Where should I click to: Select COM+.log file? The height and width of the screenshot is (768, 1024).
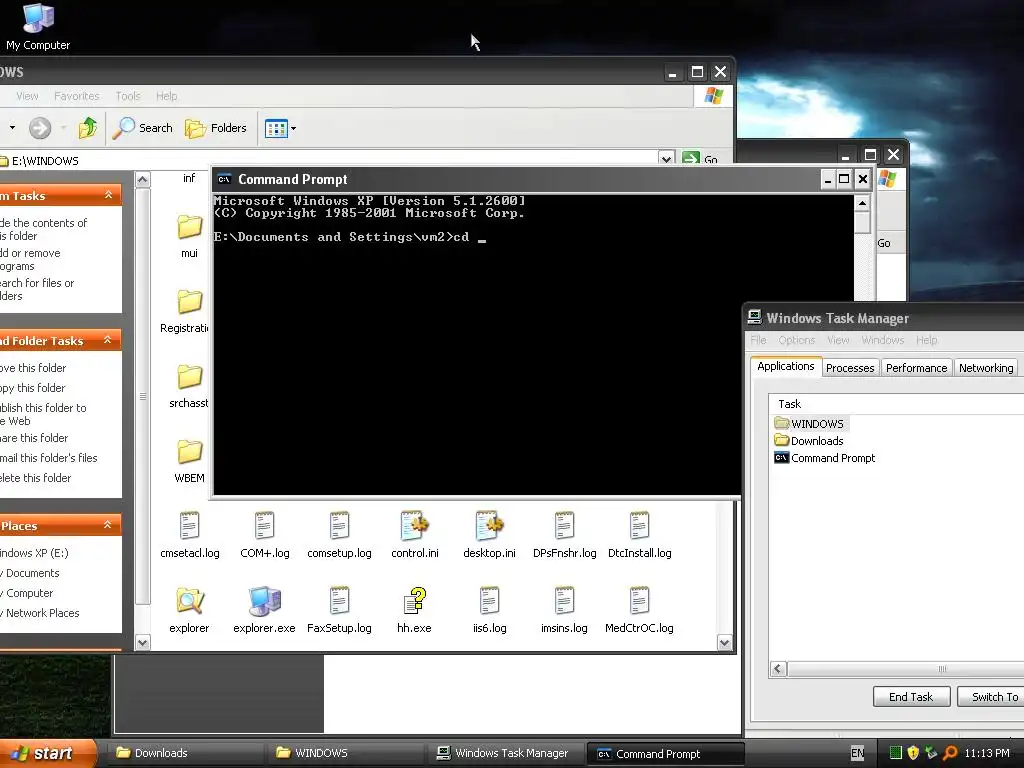[x=264, y=536]
